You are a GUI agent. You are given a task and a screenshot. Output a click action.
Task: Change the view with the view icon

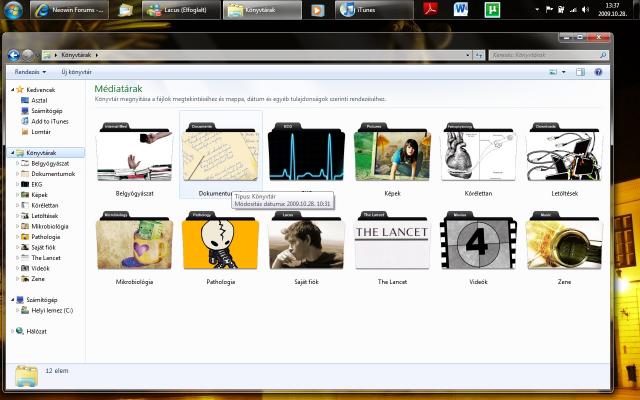[x=553, y=72]
